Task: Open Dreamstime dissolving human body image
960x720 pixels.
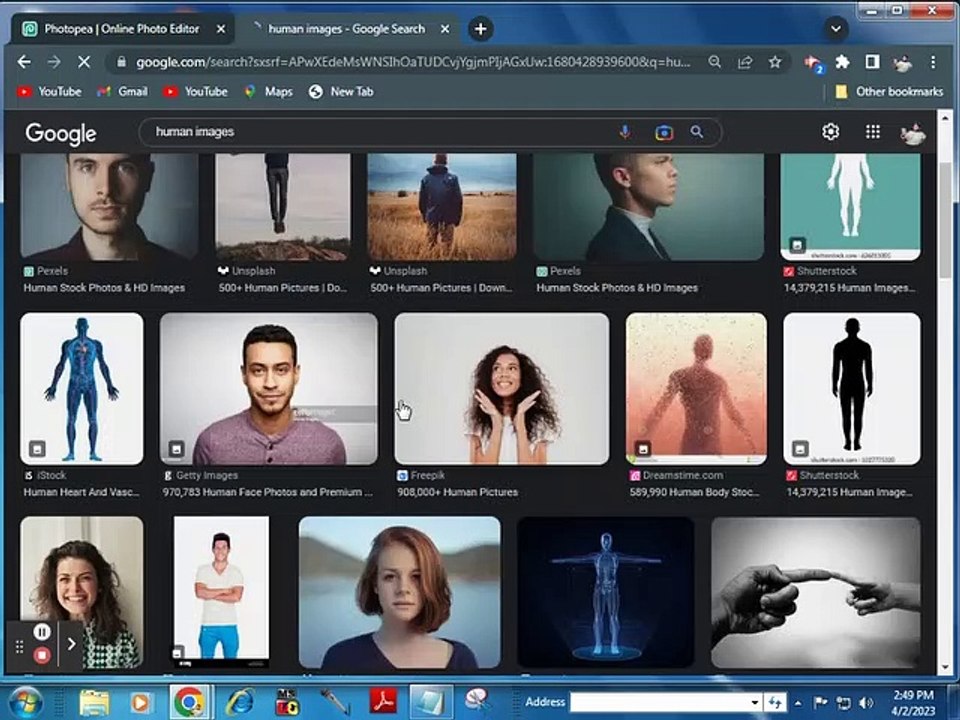Action: point(696,389)
